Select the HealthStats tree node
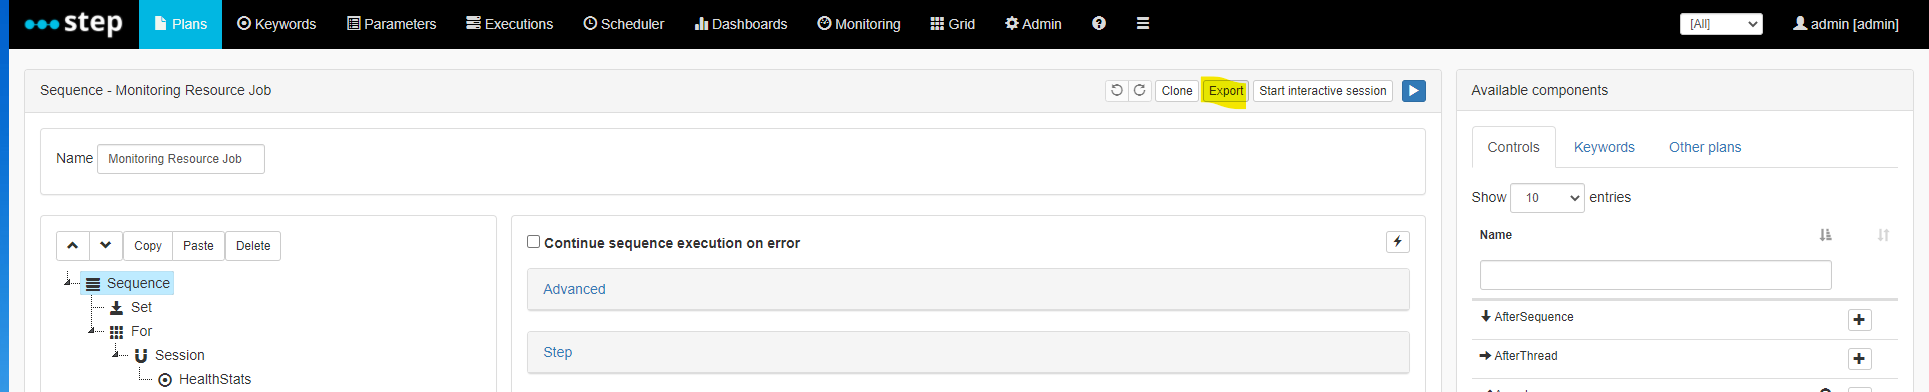The width and height of the screenshot is (1929, 392). 204,379
